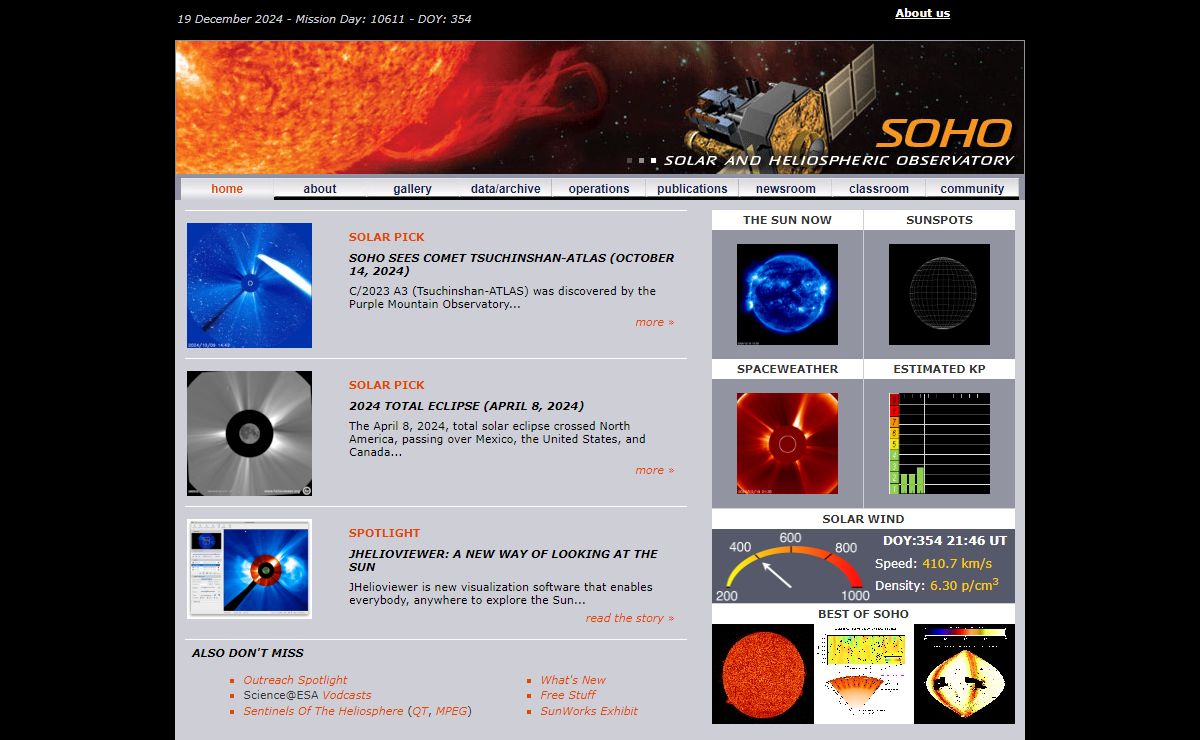The image size is (1200, 740).
Task: Go to the home tab
Action: [227, 189]
